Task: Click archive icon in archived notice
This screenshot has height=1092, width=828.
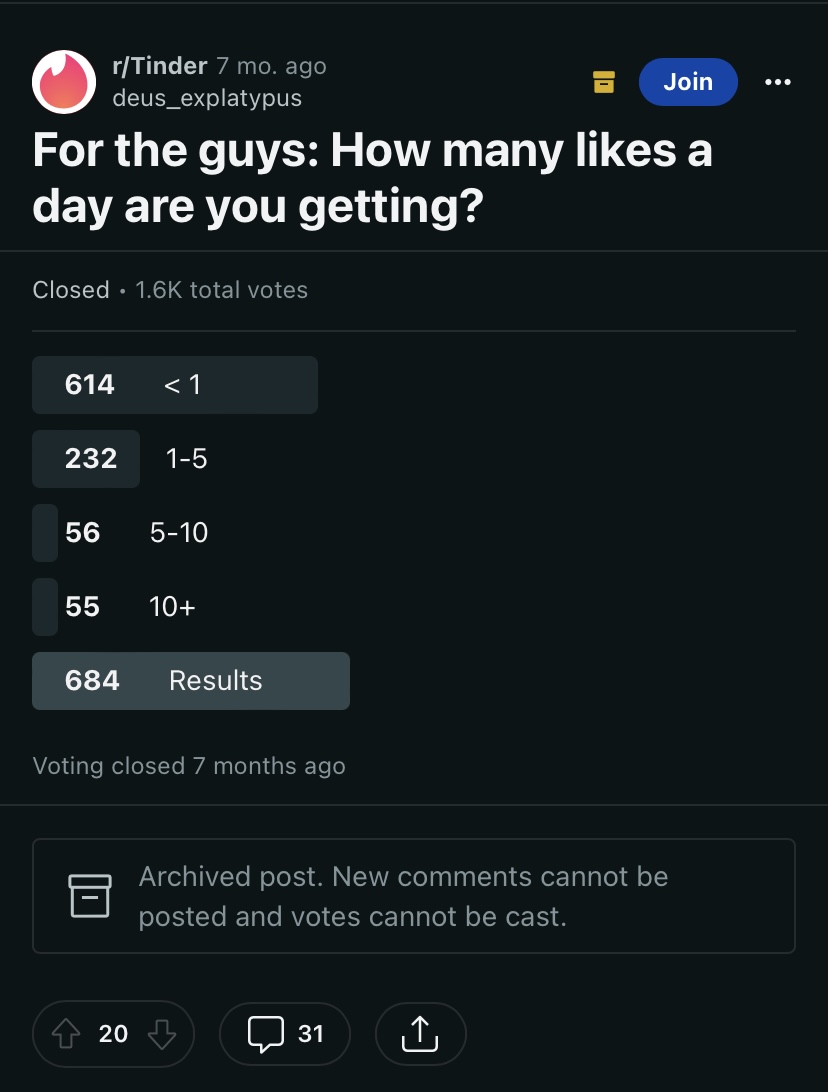Action: click(90, 896)
